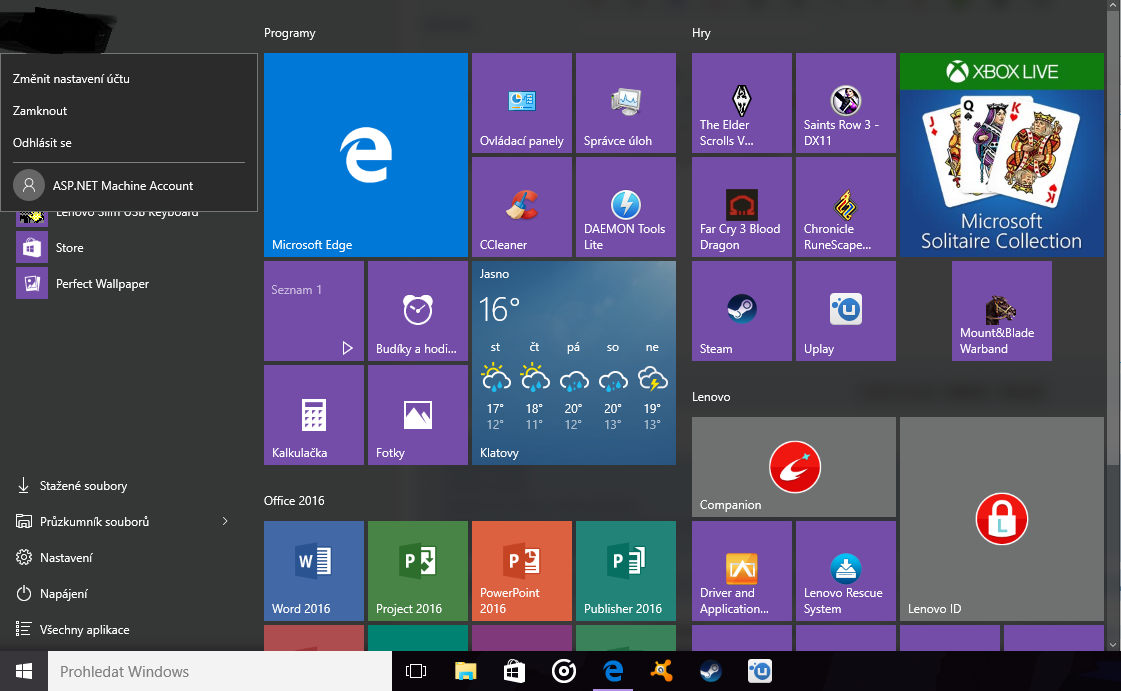Screen dimensions: 1121x691
Task: Expand the Průzkumník souborů submenu arrow
Action: click(x=225, y=522)
